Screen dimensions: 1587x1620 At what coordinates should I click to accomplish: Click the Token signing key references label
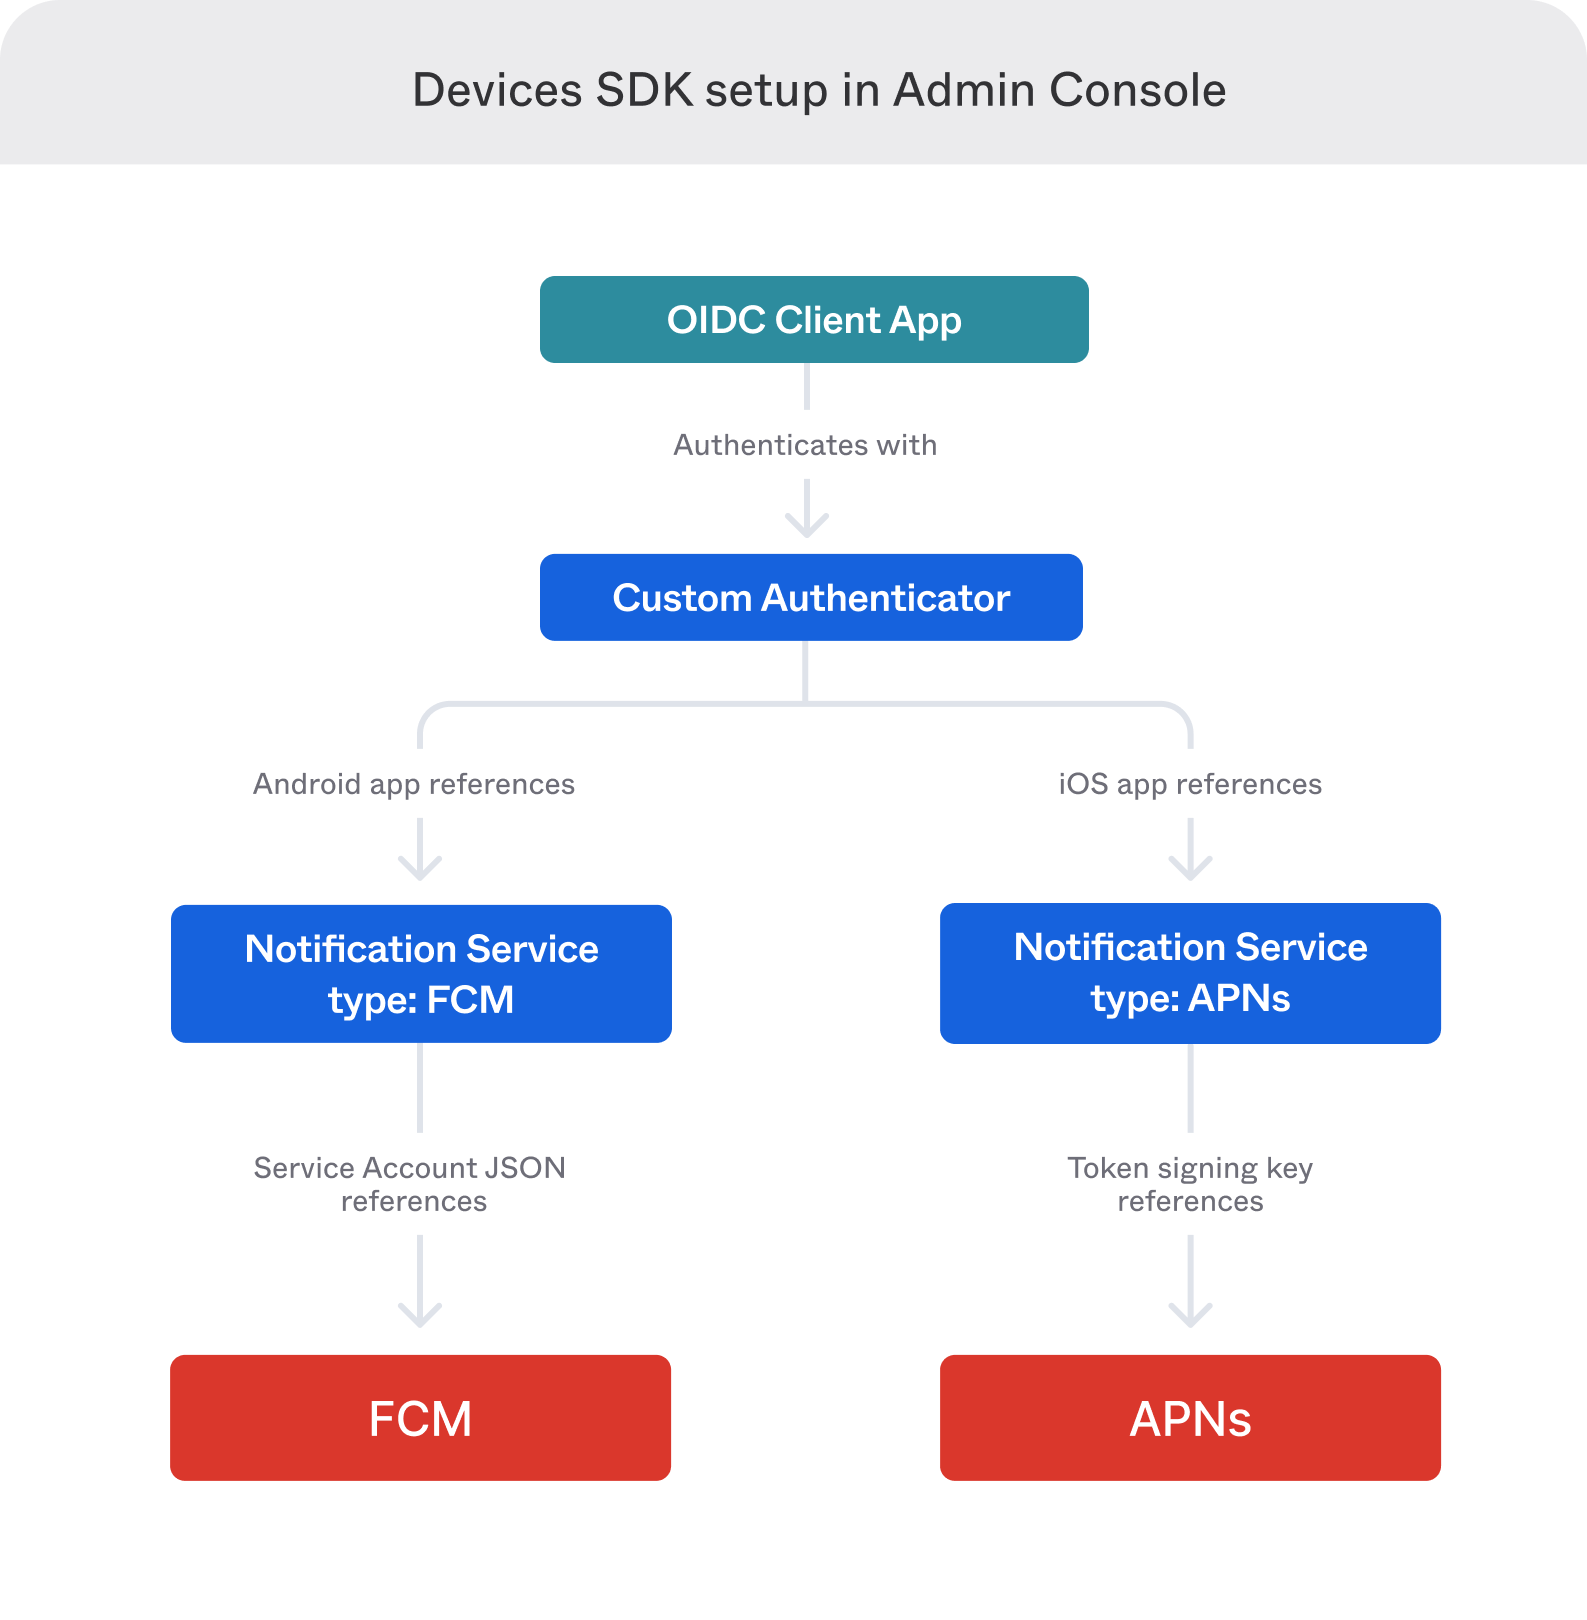[x=1190, y=1184]
